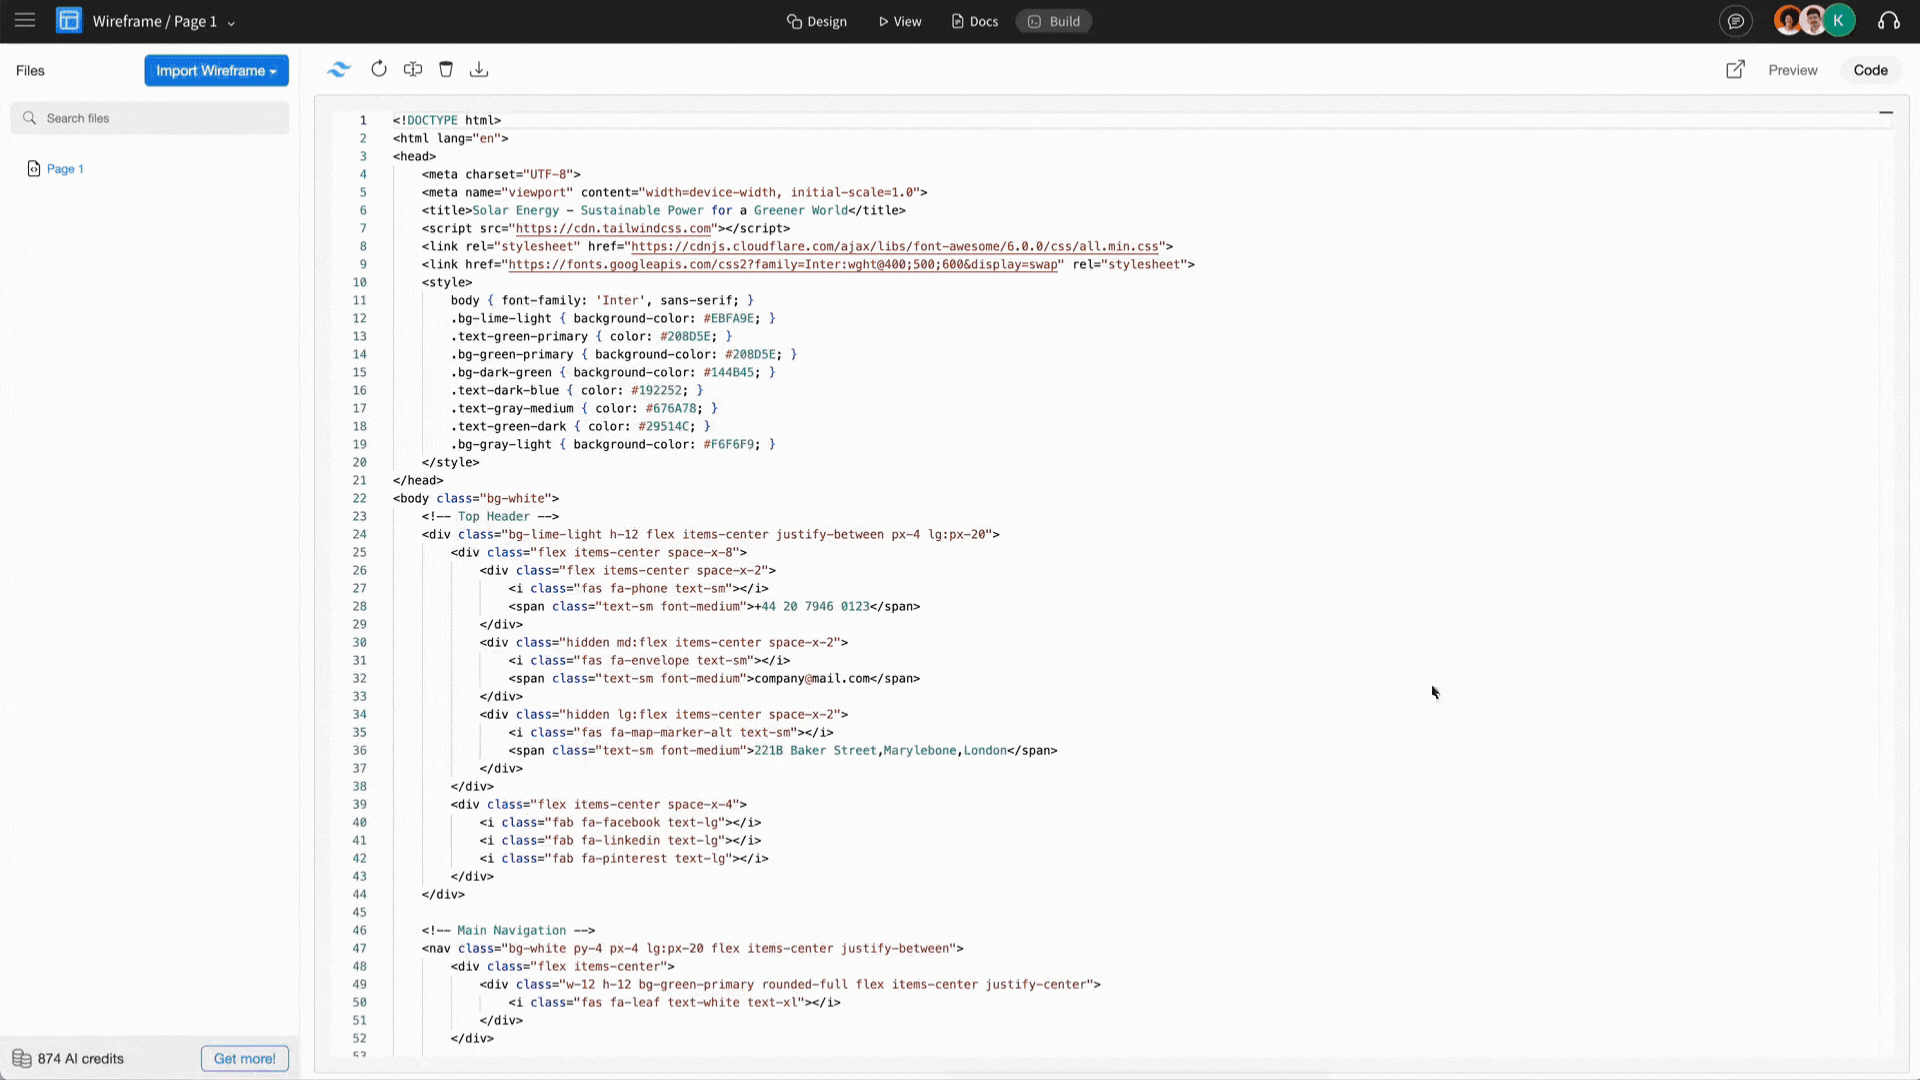Open the Import Wireframe dropdown
Viewport: 1920px width, 1080px height.
tap(216, 70)
